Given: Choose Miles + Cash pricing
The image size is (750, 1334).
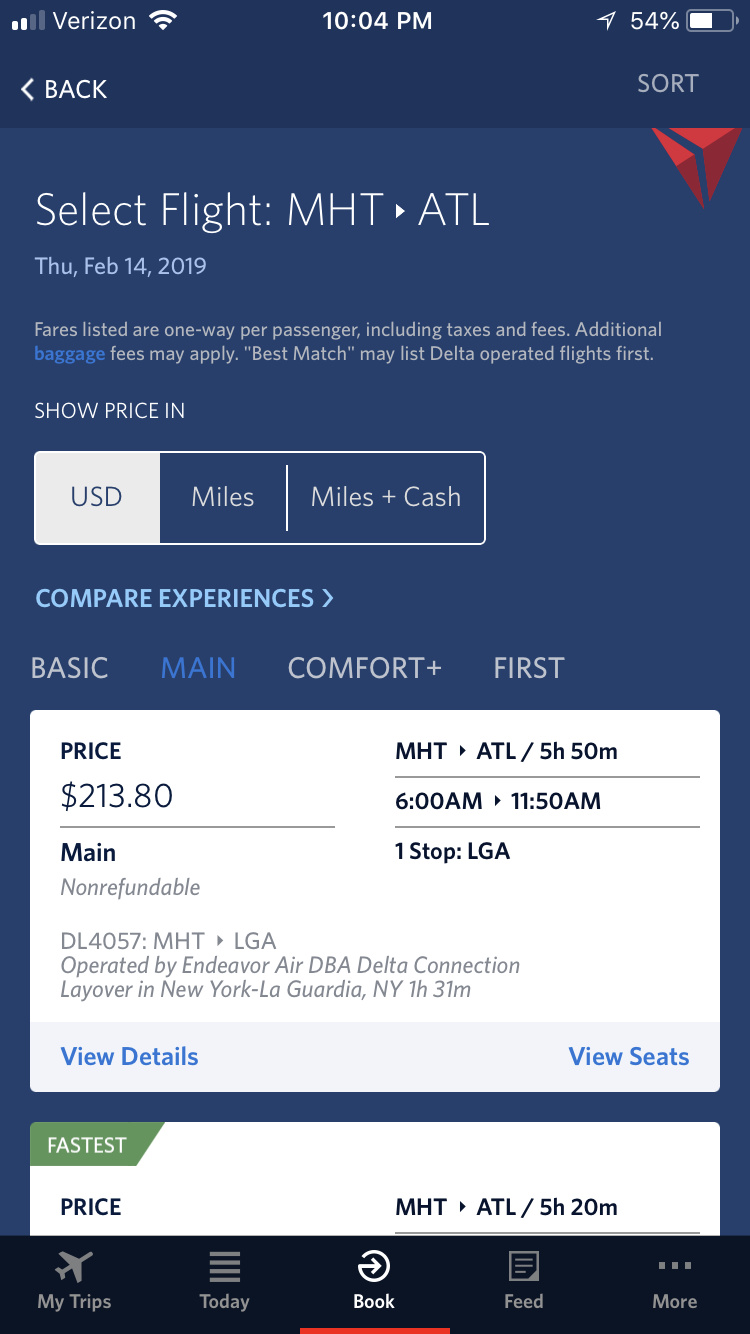Looking at the screenshot, I should [x=385, y=497].
